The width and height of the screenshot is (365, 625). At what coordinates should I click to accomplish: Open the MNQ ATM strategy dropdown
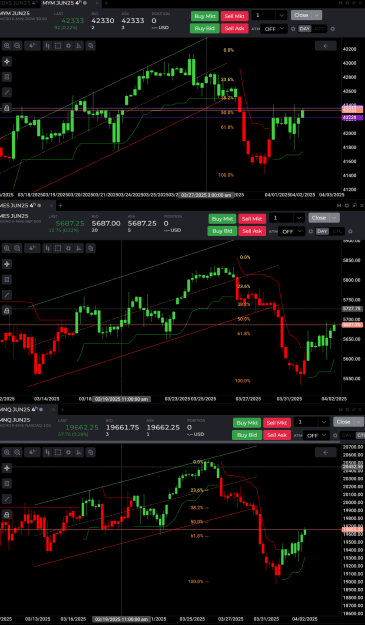(316, 436)
